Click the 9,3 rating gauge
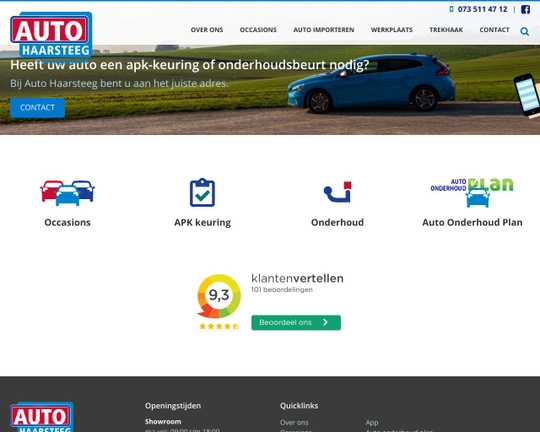This screenshot has height=432, width=540. pyautogui.click(x=219, y=296)
